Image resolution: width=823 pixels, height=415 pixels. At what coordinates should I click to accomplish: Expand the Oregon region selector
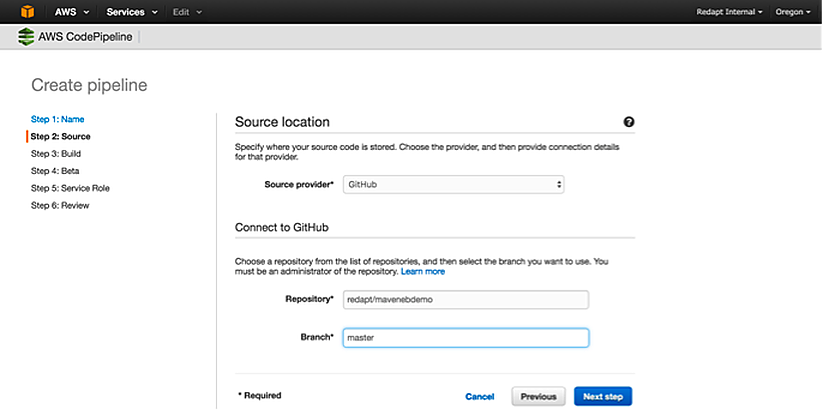[x=793, y=12]
